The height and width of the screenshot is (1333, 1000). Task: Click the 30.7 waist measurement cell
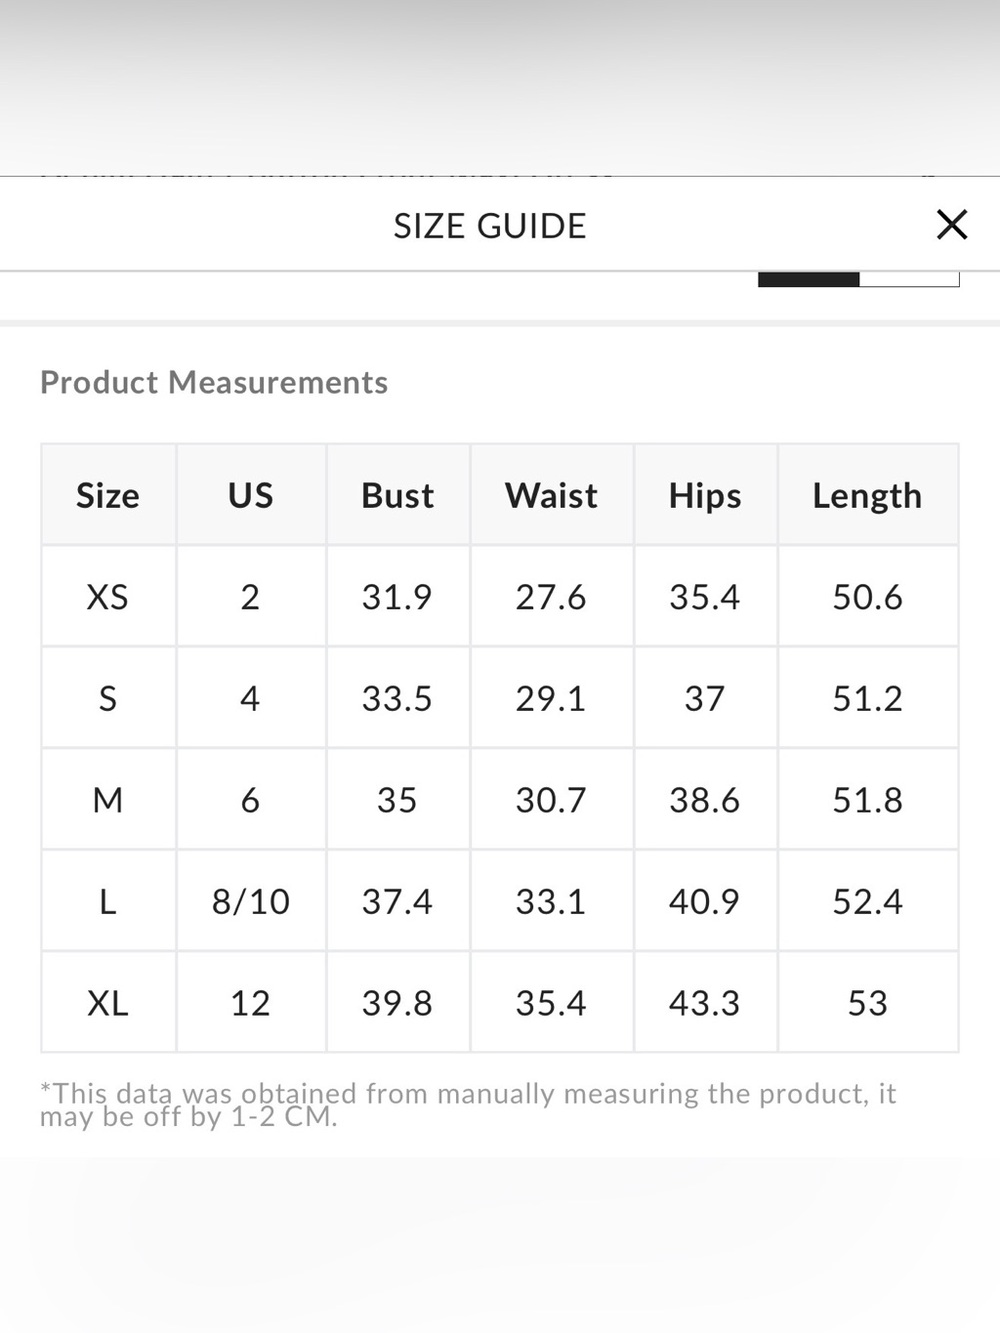[x=551, y=800]
